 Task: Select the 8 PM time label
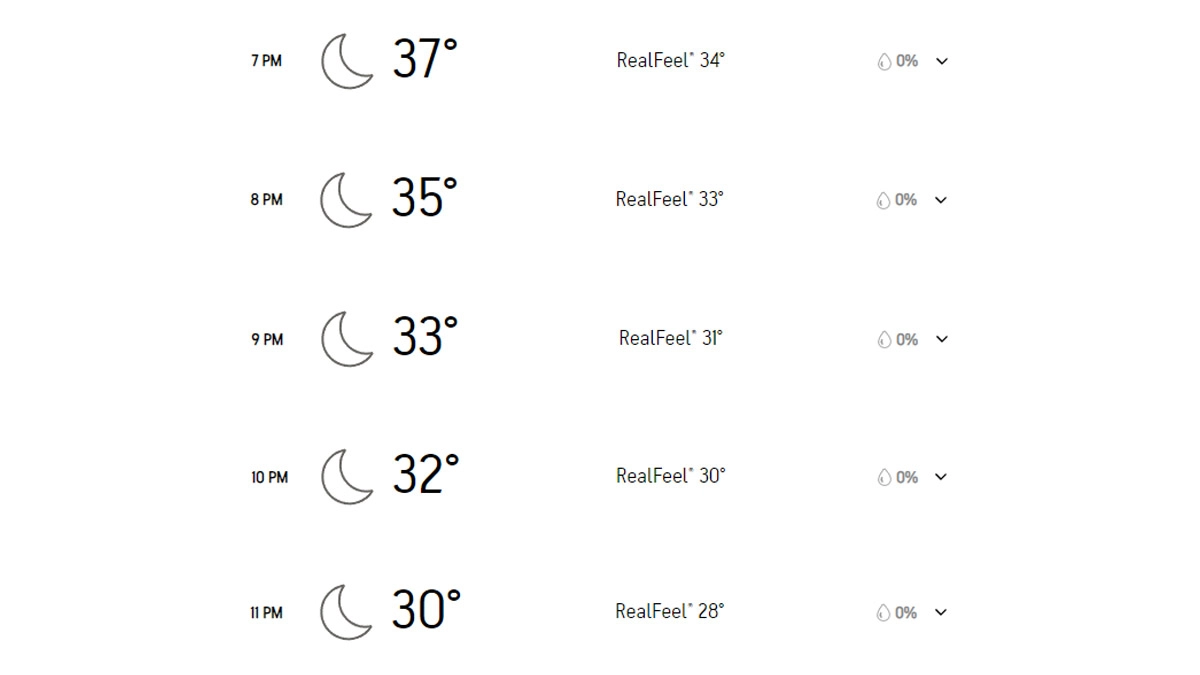266,200
